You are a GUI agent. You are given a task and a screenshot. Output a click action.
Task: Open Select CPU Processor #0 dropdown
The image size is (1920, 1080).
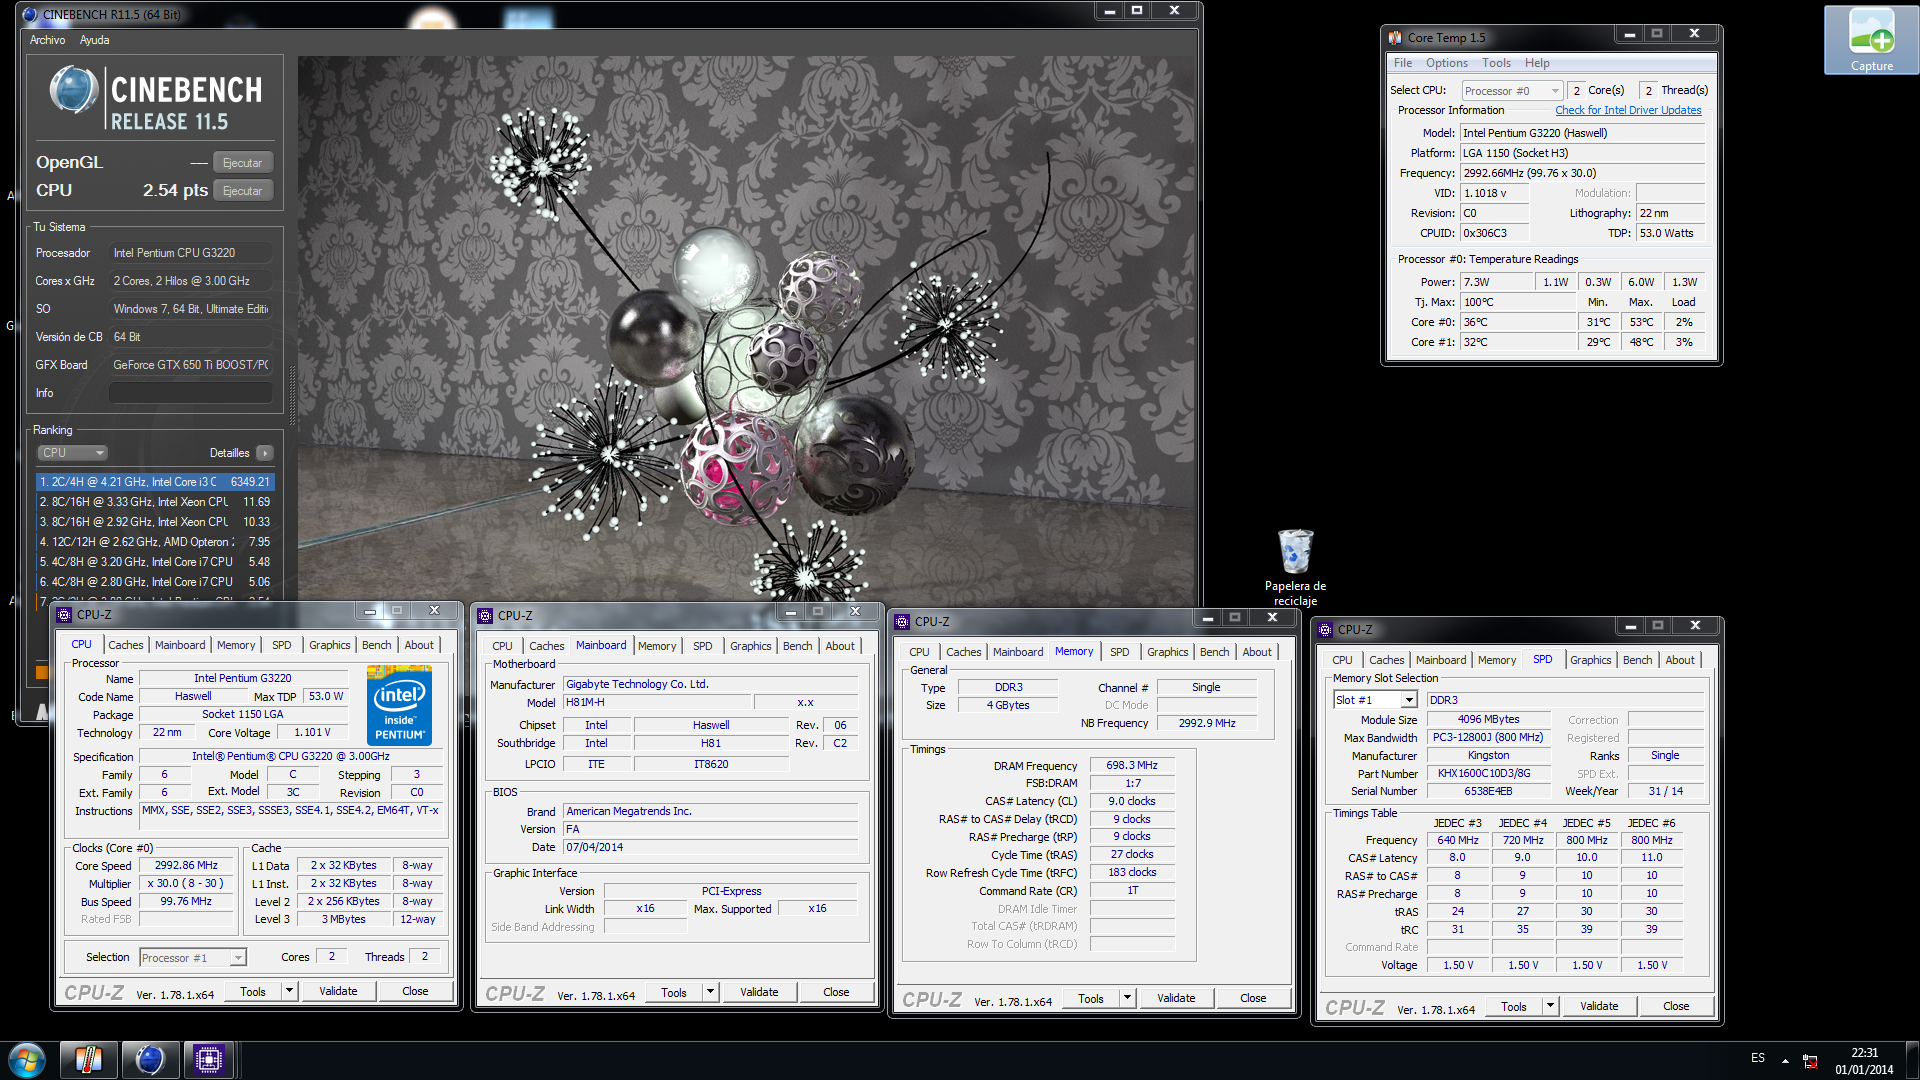point(1511,91)
